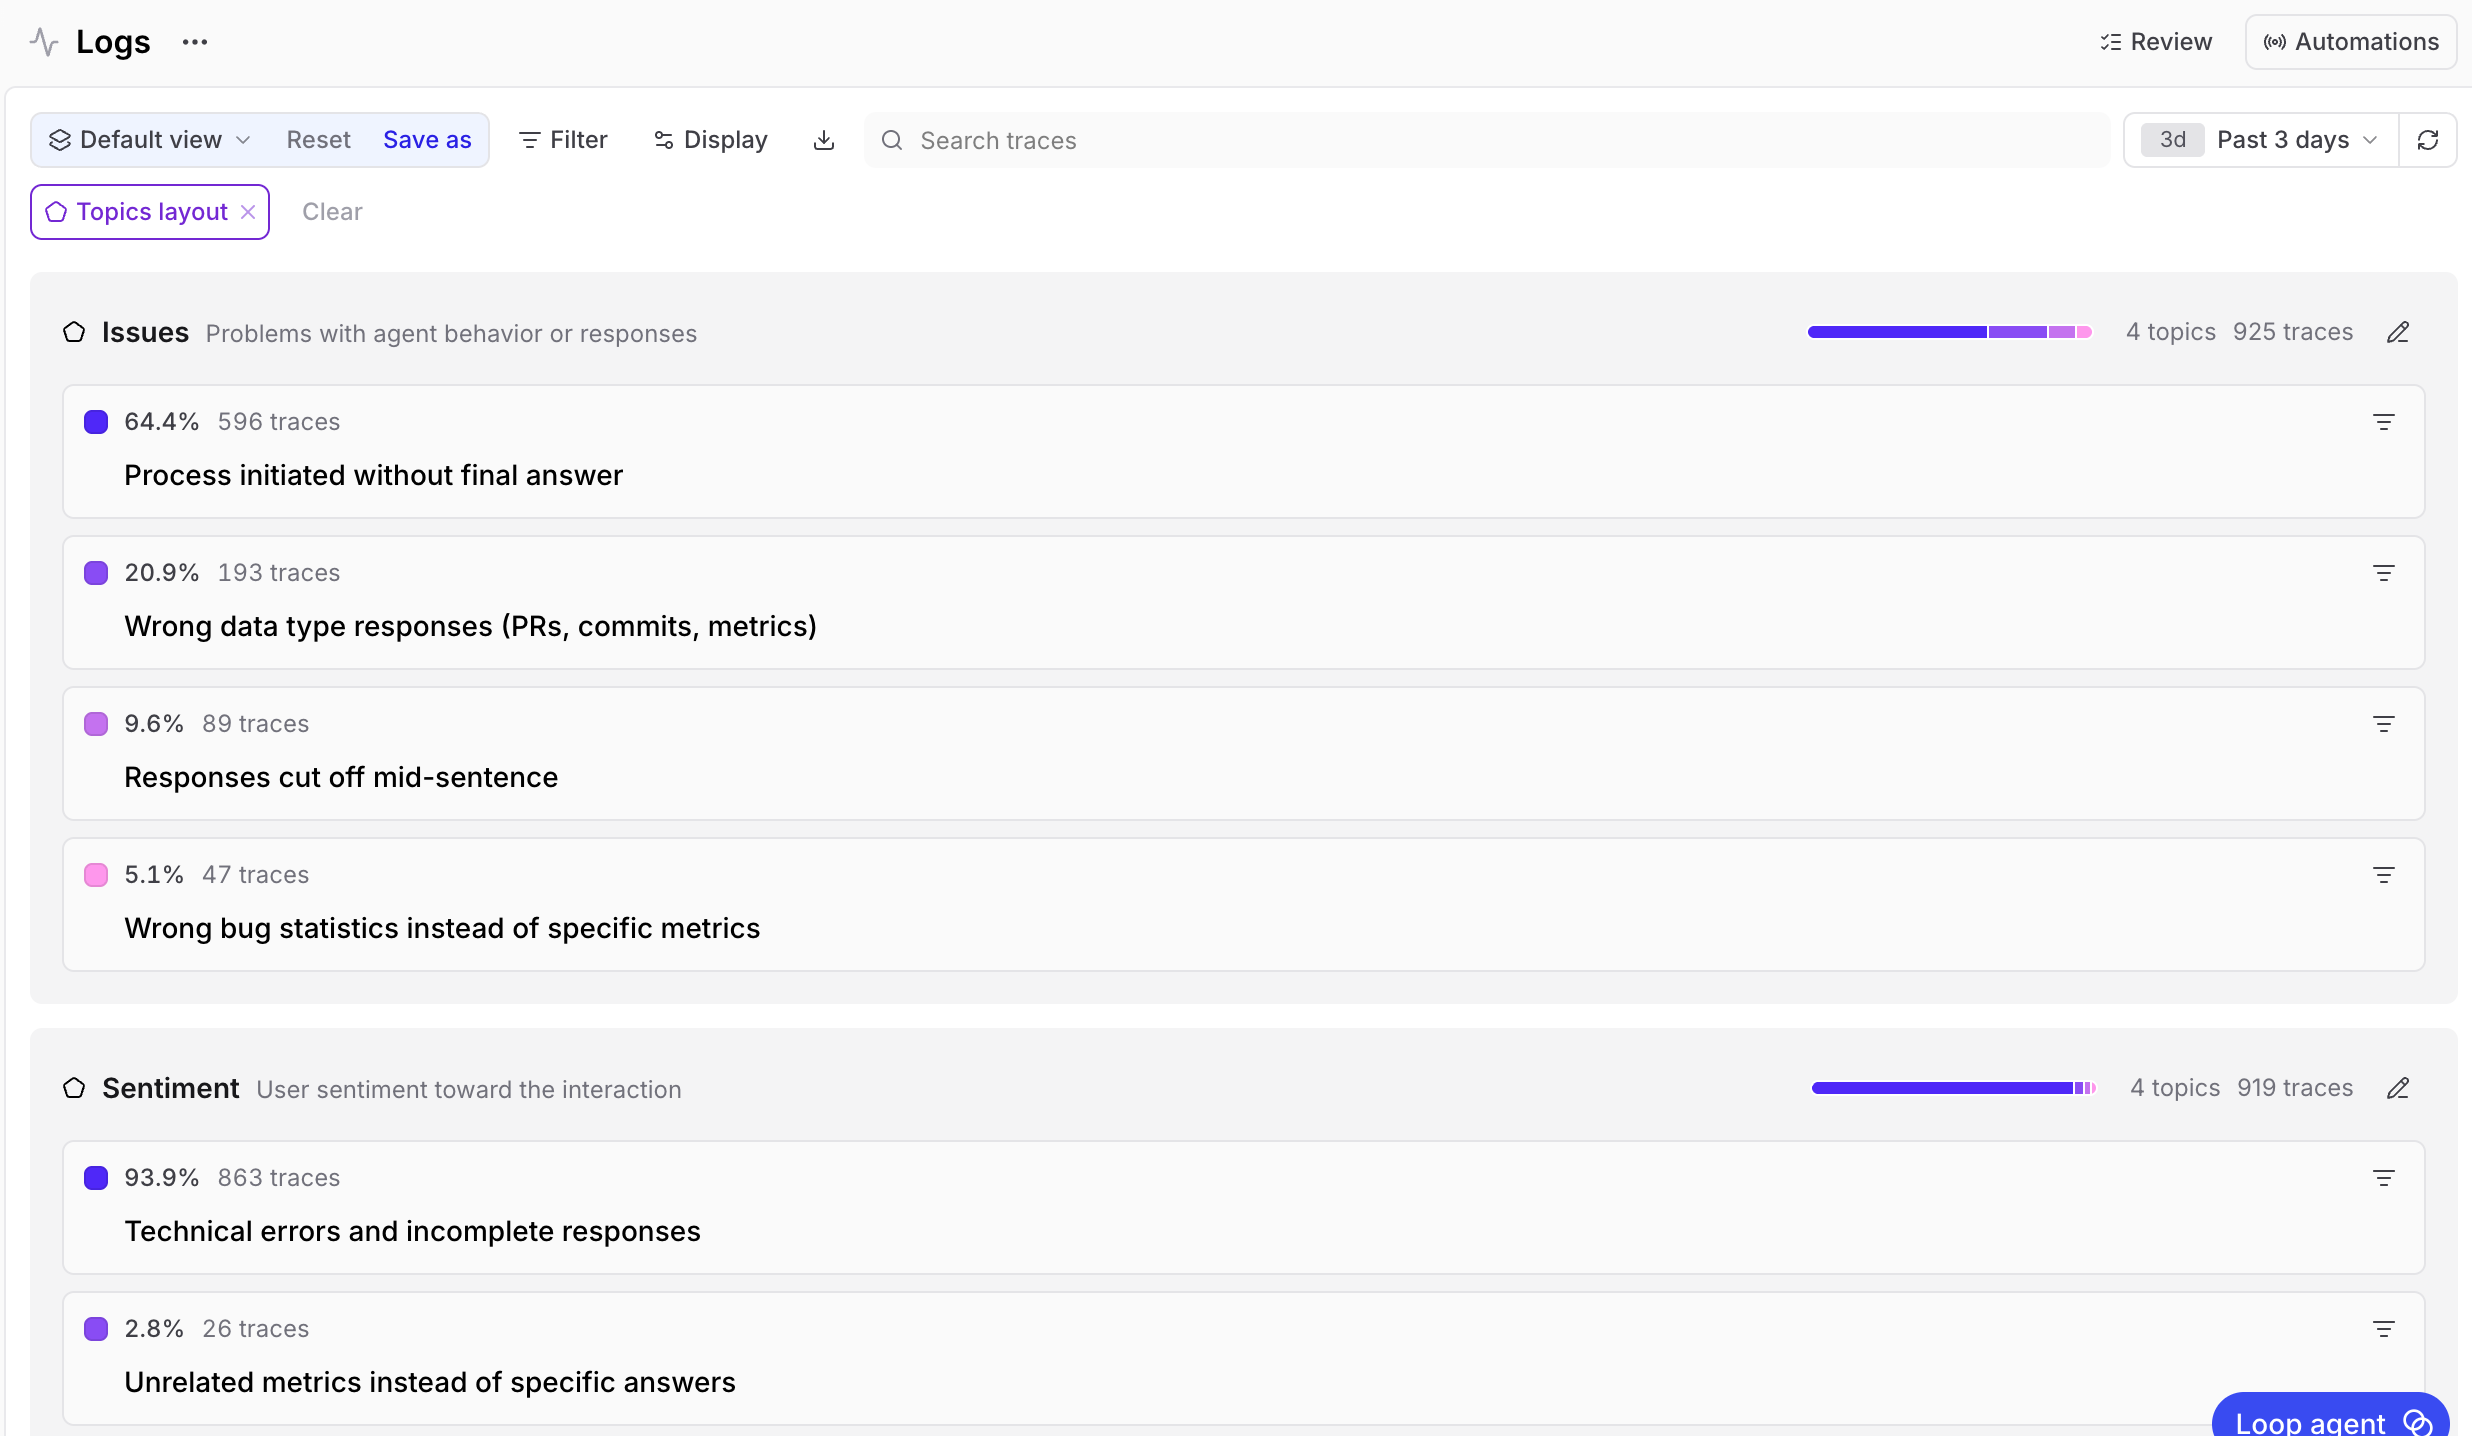Remove the Topics layout filter chip
This screenshot has height=1436, width=2472.
(248, 211)
